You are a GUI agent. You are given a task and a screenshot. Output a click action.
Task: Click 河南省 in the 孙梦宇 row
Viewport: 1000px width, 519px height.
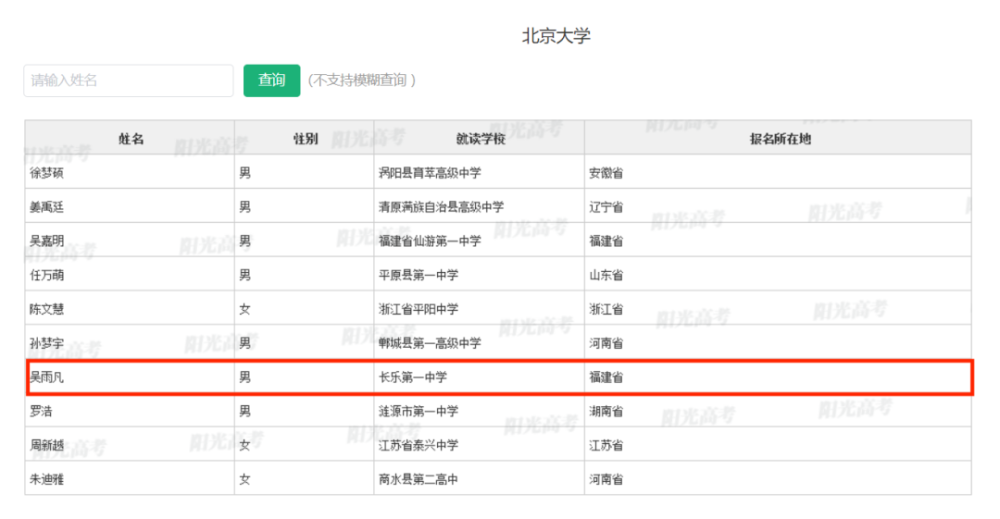606,343
